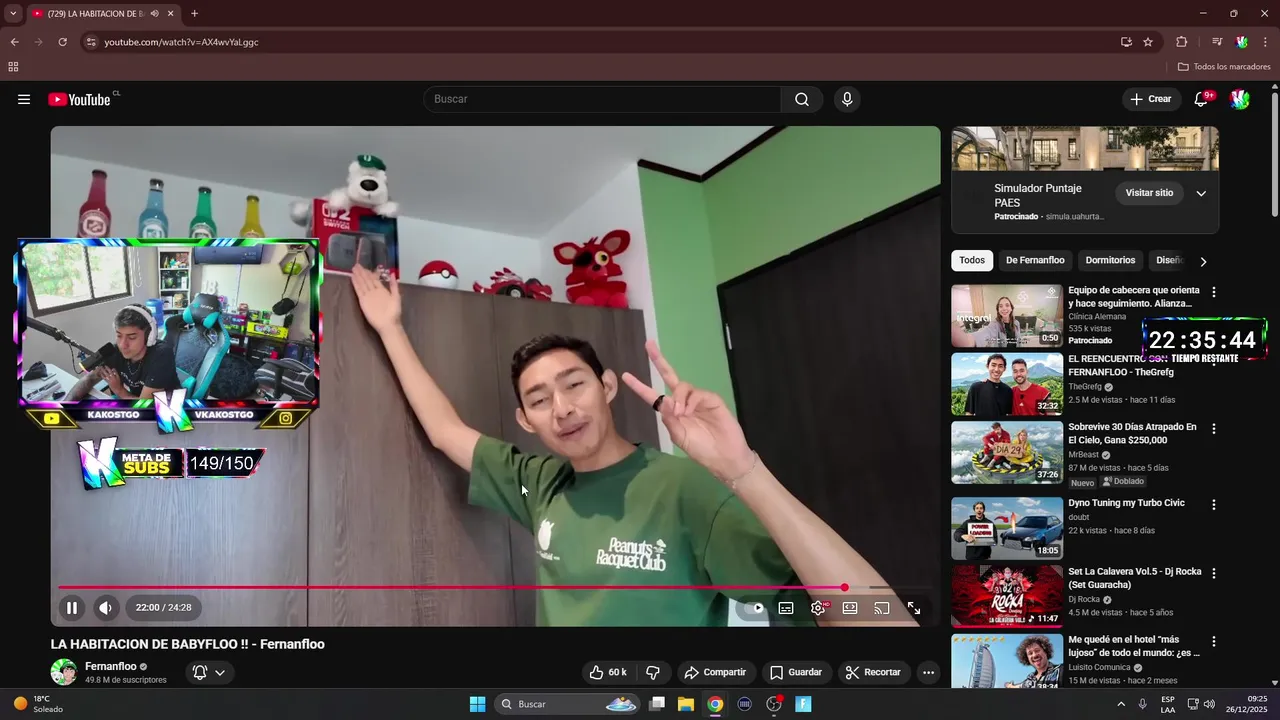The height and width of the screenshot is (720, 1280).
Task: Open the Todos los marcadores folder
Action: (x=1224, y=67)
